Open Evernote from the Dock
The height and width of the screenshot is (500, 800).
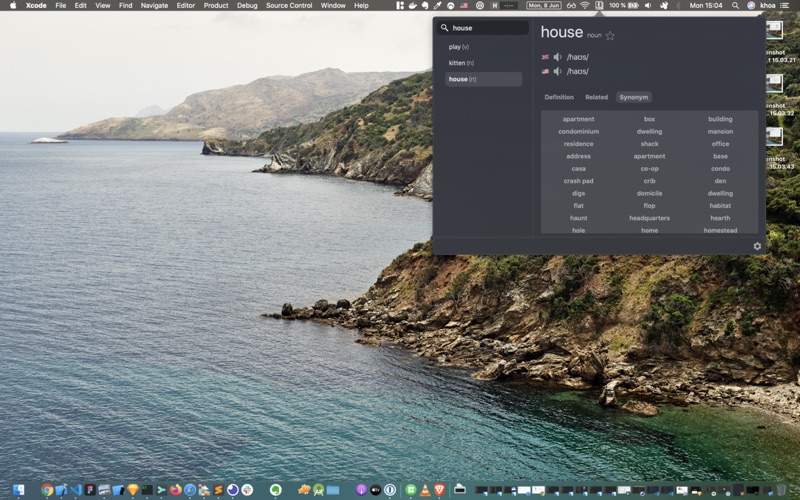click(276, 490)
